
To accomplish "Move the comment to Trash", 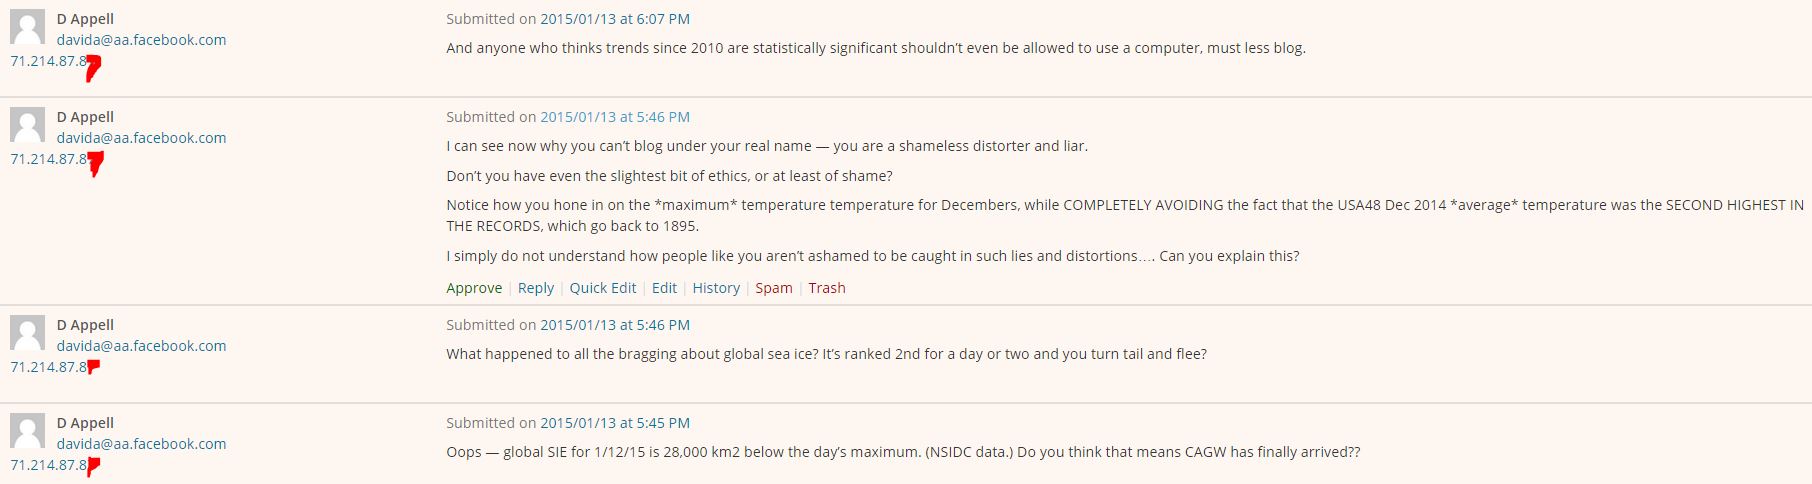I will coord(827,288).
